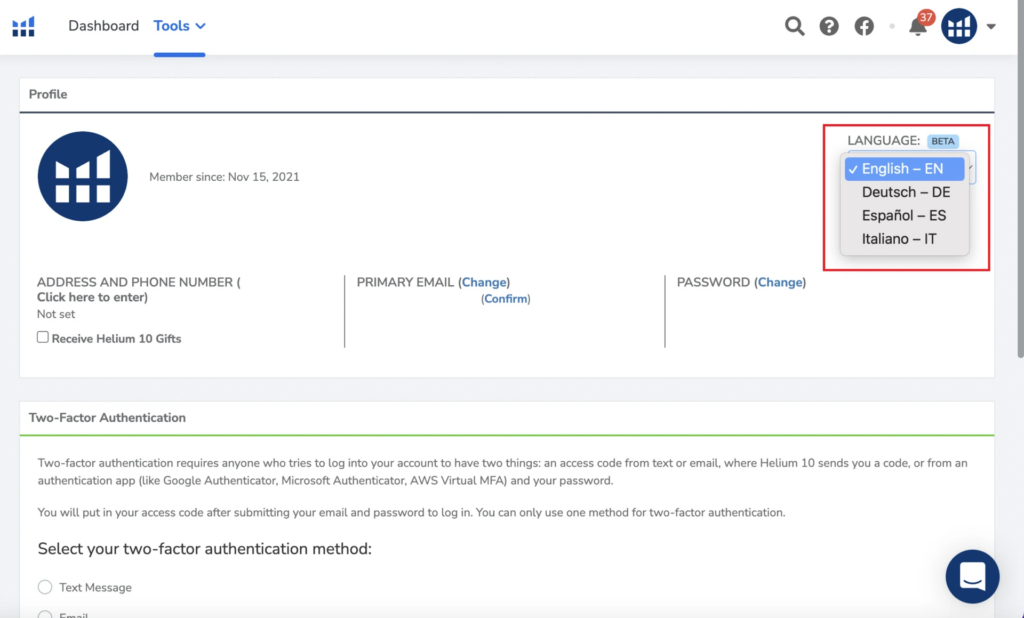Select Email two-factor radio button

(45, 613)
